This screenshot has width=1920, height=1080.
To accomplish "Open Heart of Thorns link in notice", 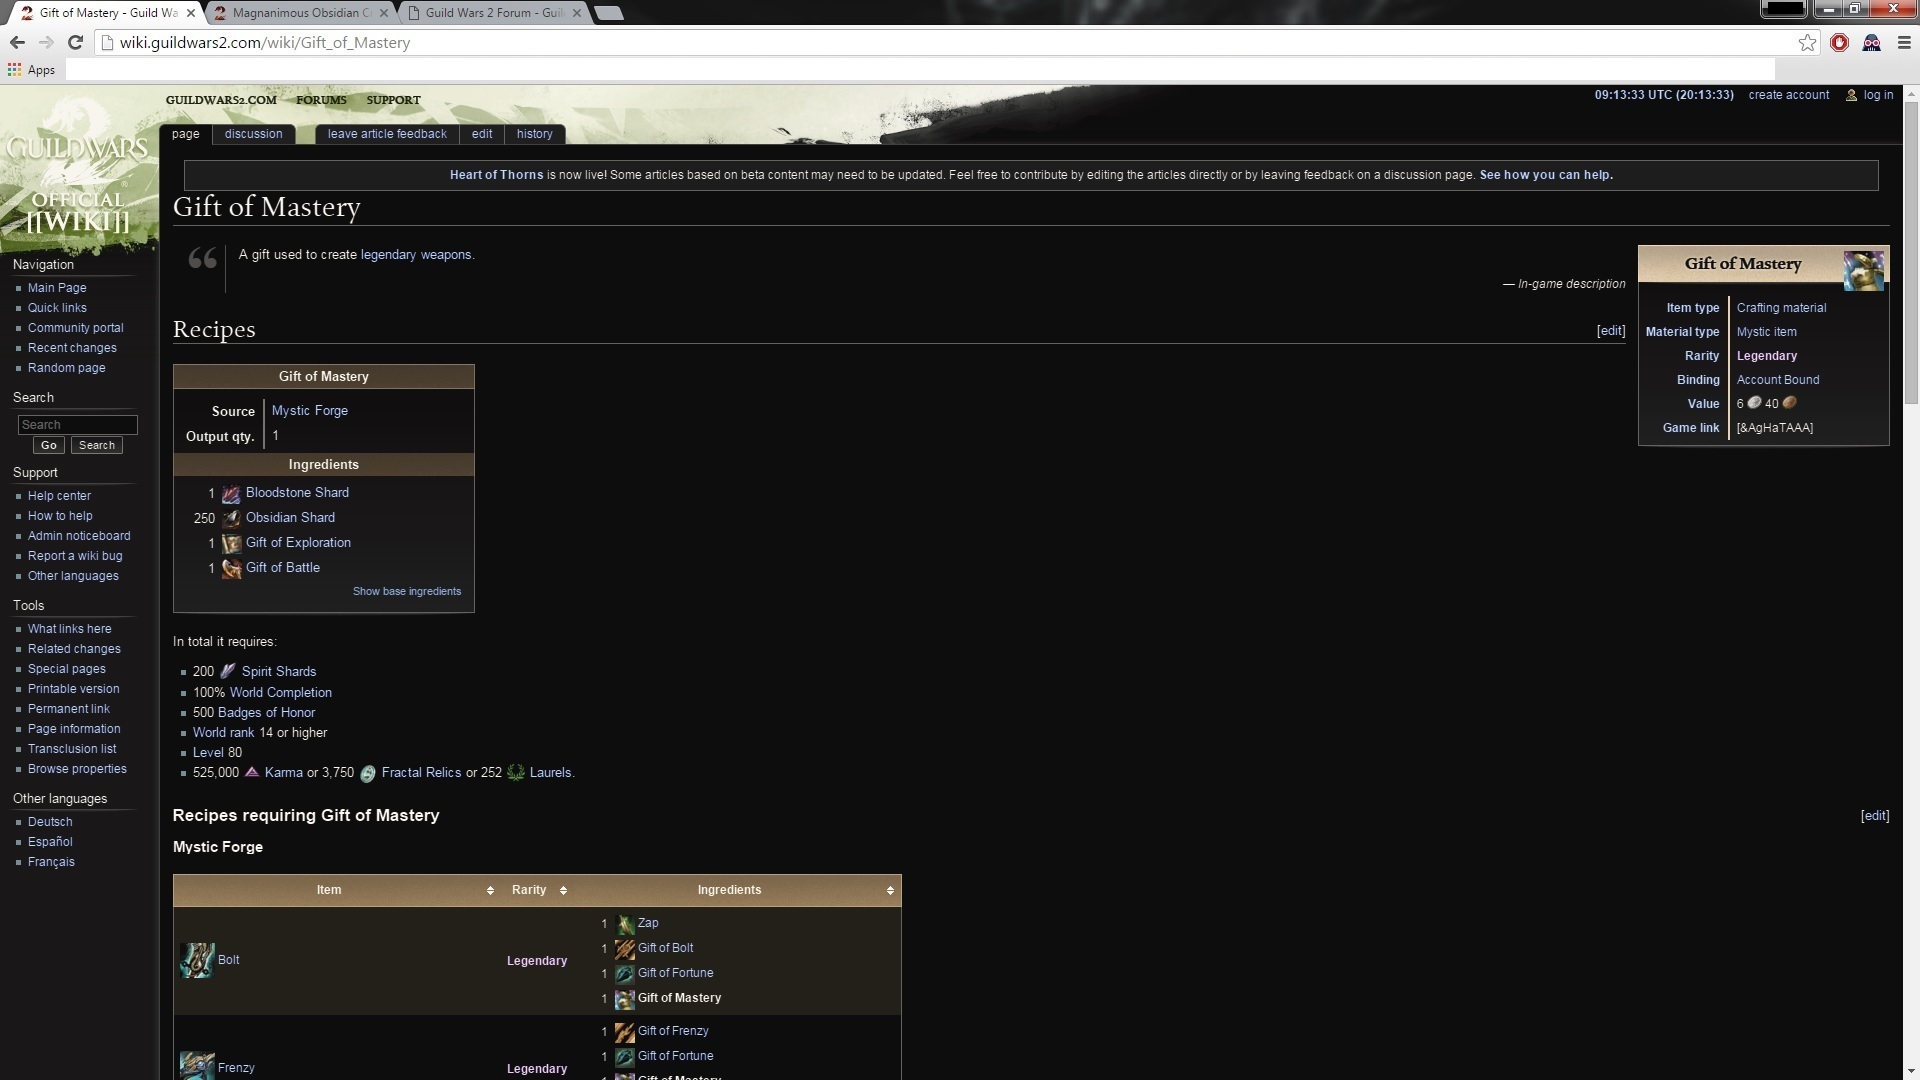I will 496,175.
